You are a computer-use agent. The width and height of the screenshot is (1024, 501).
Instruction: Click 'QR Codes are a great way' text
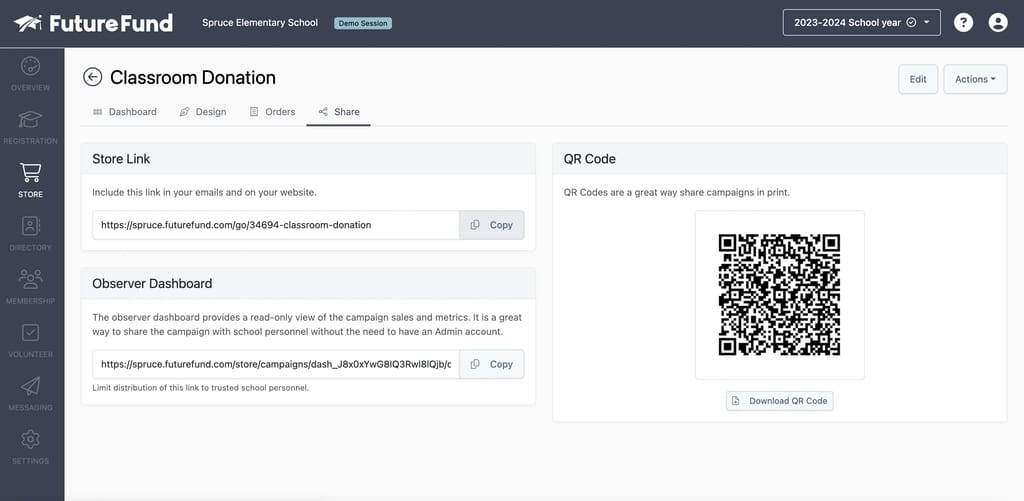(x=677, y=193)
